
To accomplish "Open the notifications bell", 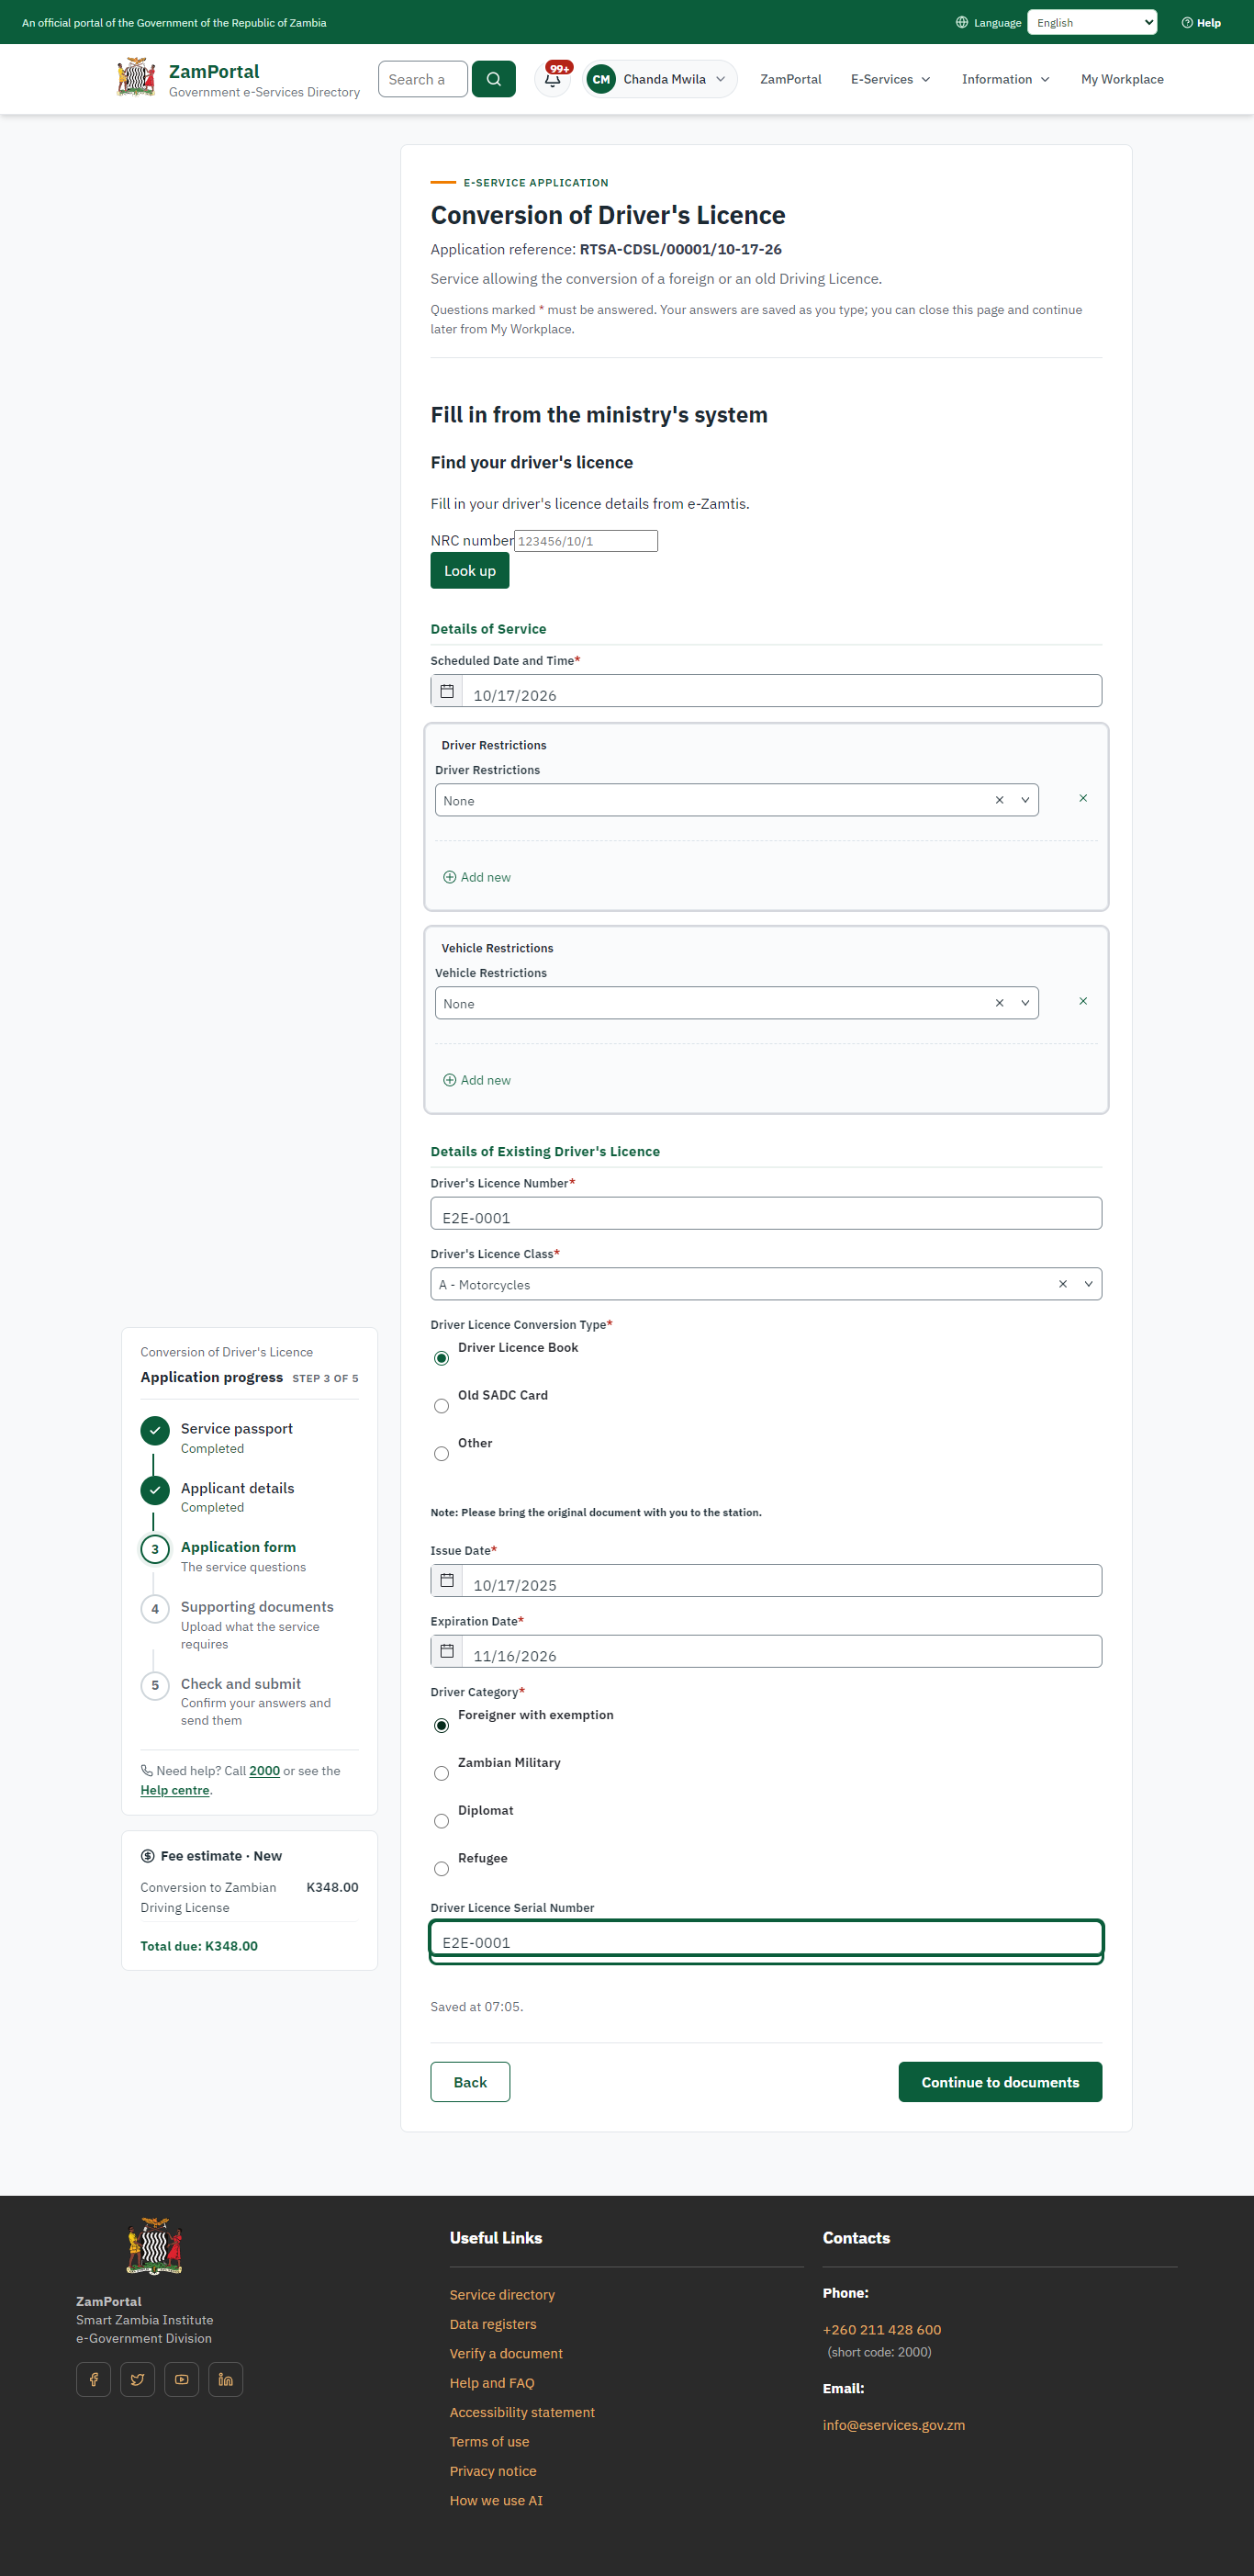I will pos(552,79).
